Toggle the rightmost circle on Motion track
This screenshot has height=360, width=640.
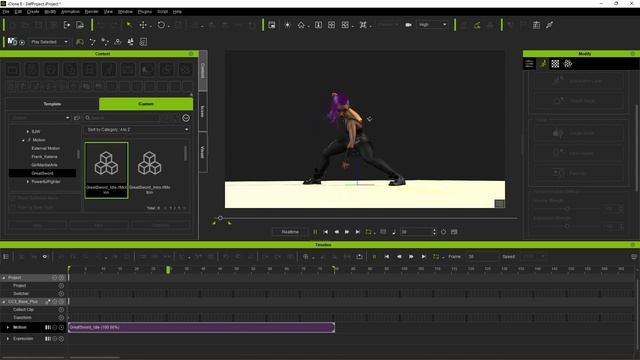(x=61, y=327)
